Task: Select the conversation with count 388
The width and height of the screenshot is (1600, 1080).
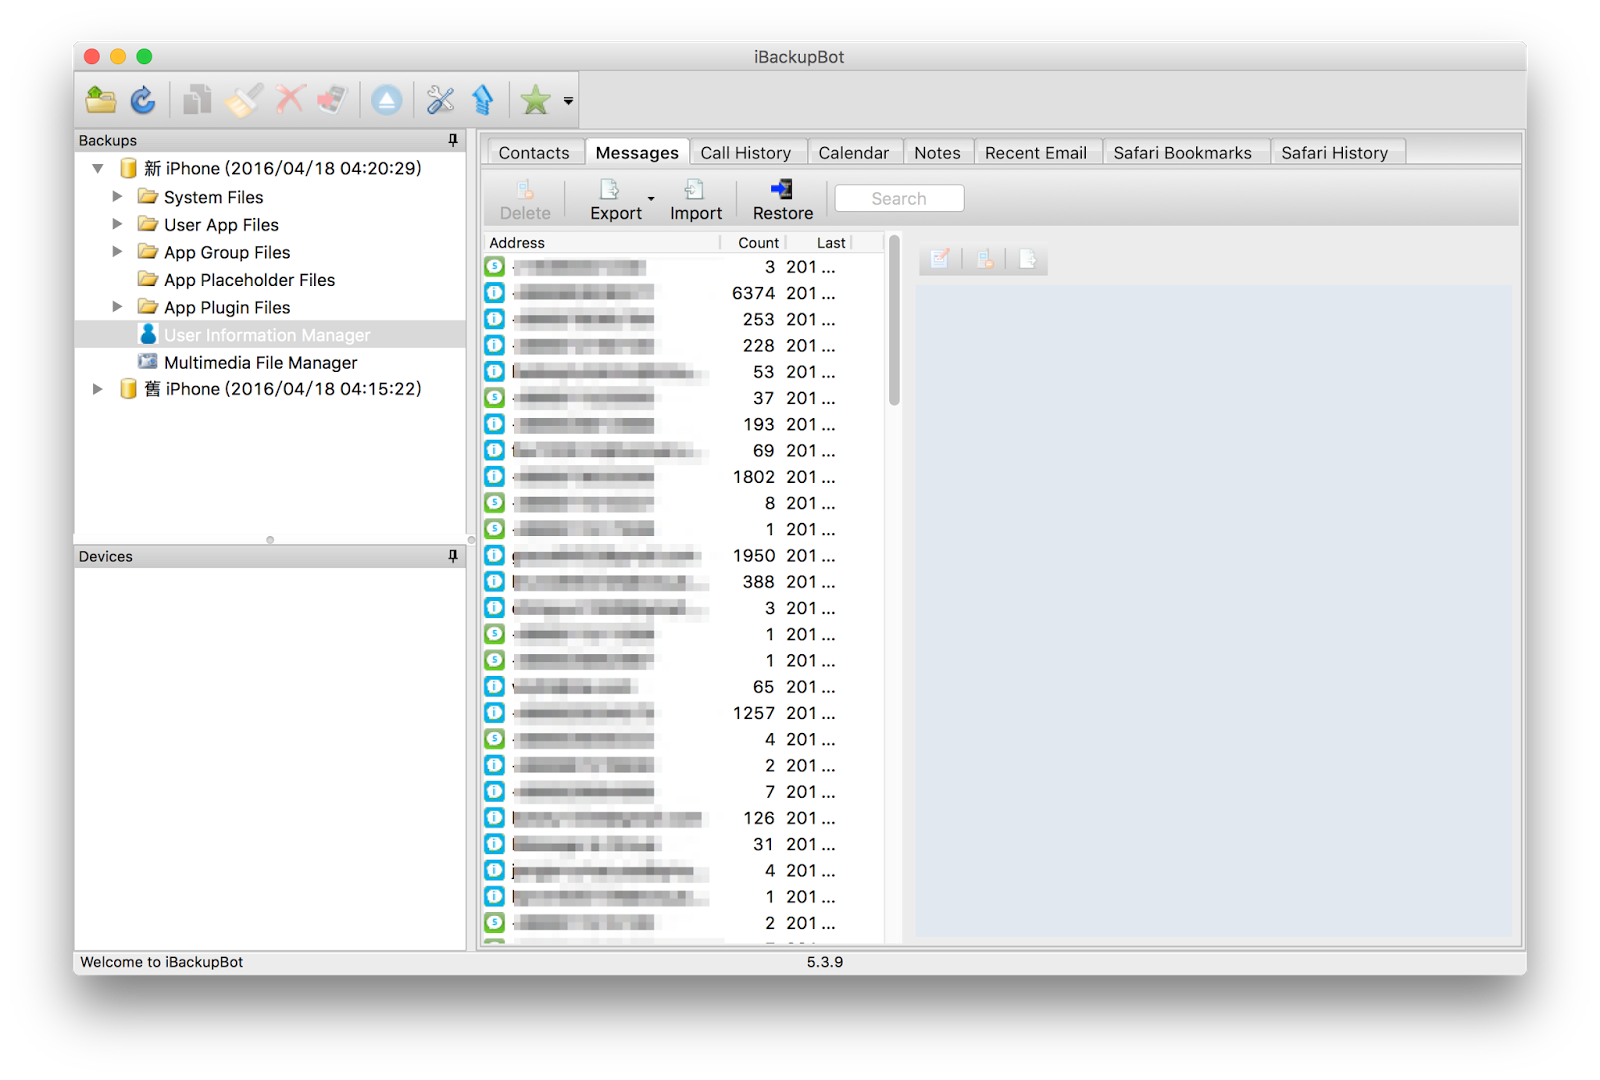Action: [683, 581]
